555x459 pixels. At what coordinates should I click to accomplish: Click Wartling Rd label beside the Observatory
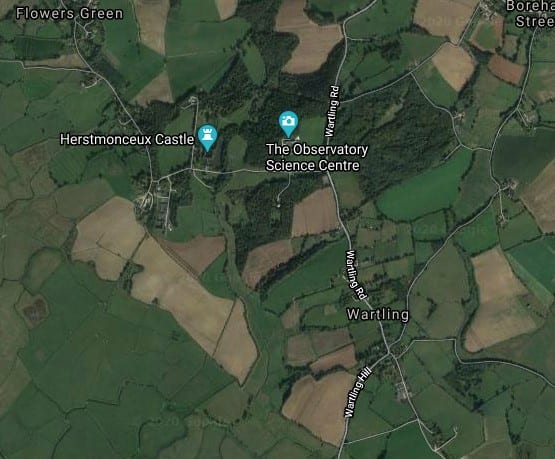pos(332,111)
